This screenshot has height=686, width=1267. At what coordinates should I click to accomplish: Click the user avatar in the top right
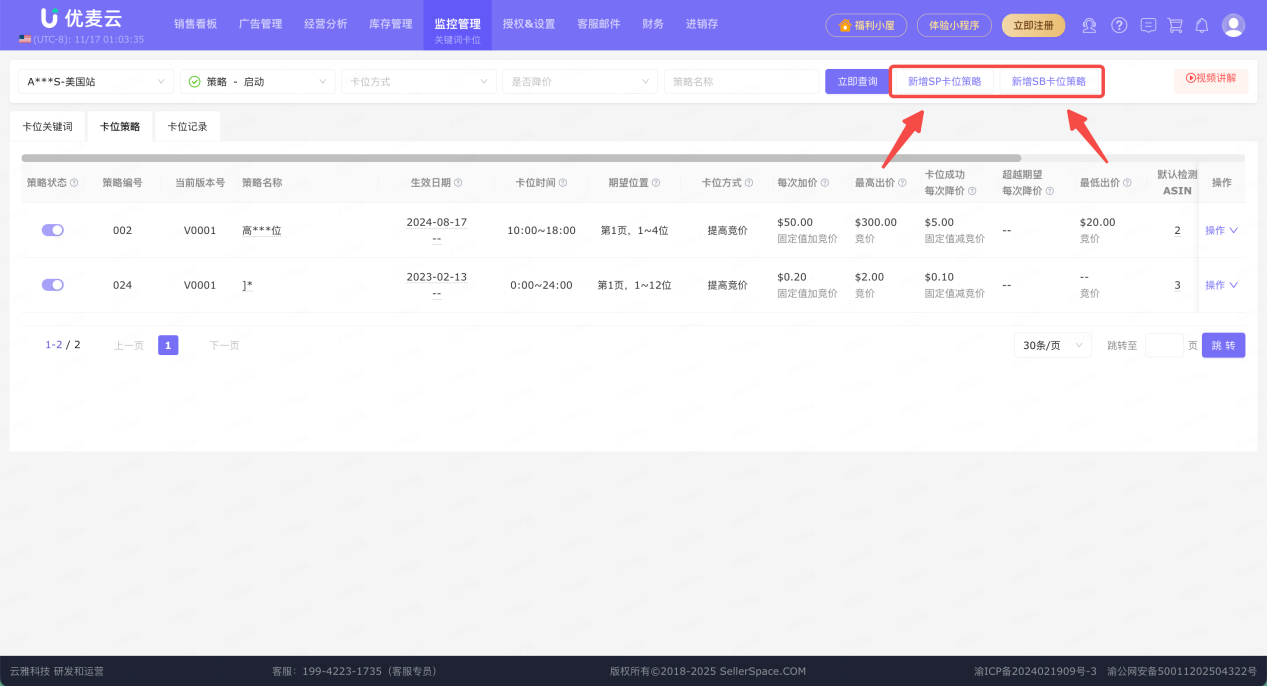tap(1232, 25)
